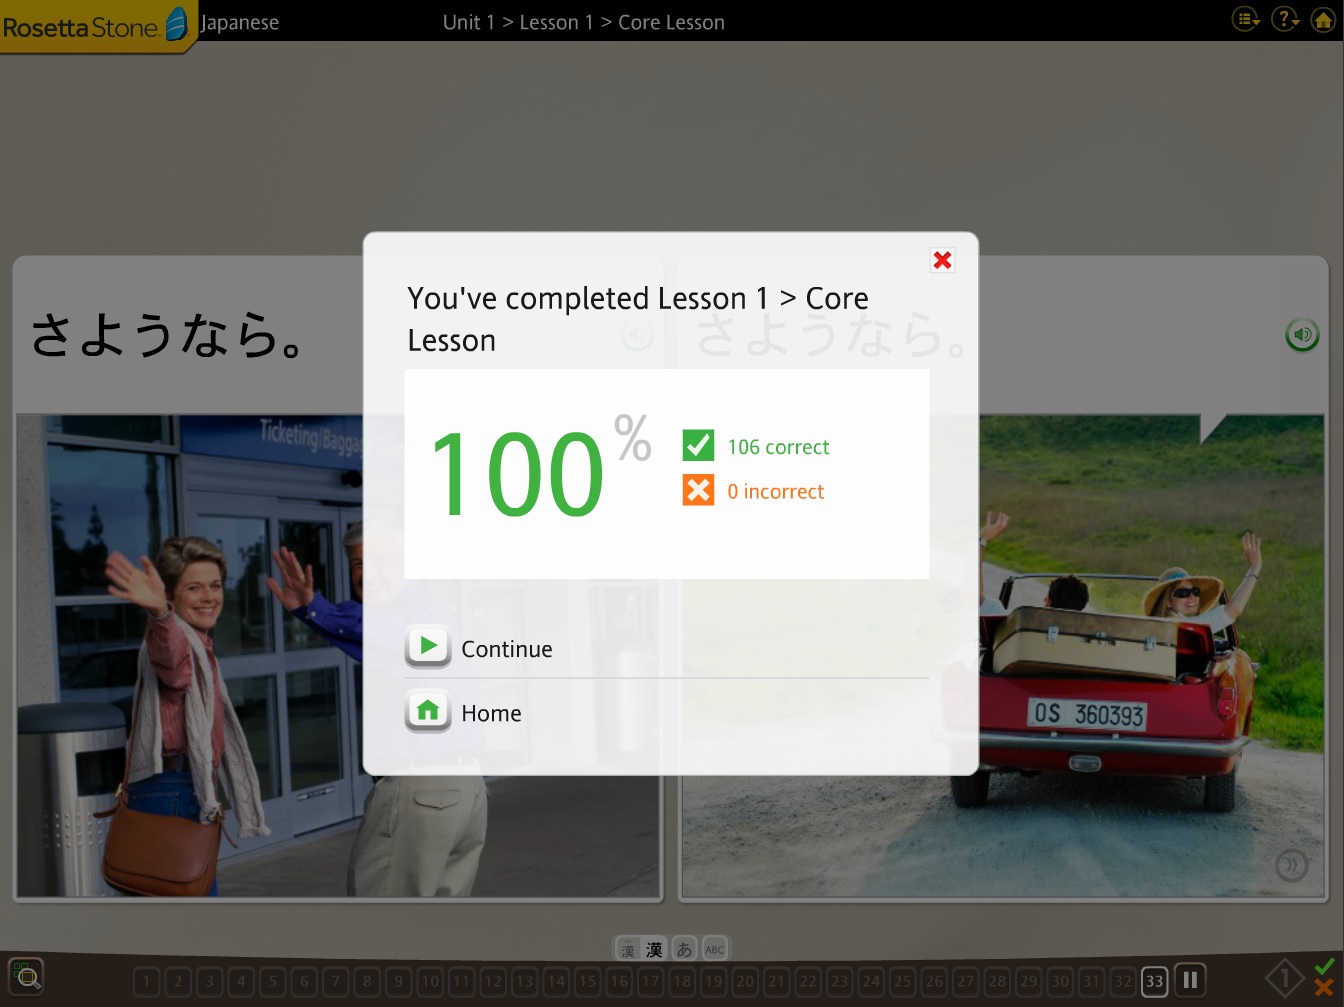
Task: Jump to screen 27
Action: [965, 981]
